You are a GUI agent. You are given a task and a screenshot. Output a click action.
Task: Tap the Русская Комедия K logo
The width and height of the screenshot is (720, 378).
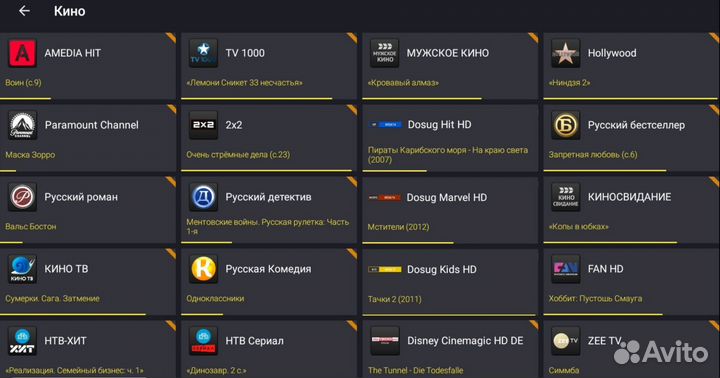click(203, 269)
